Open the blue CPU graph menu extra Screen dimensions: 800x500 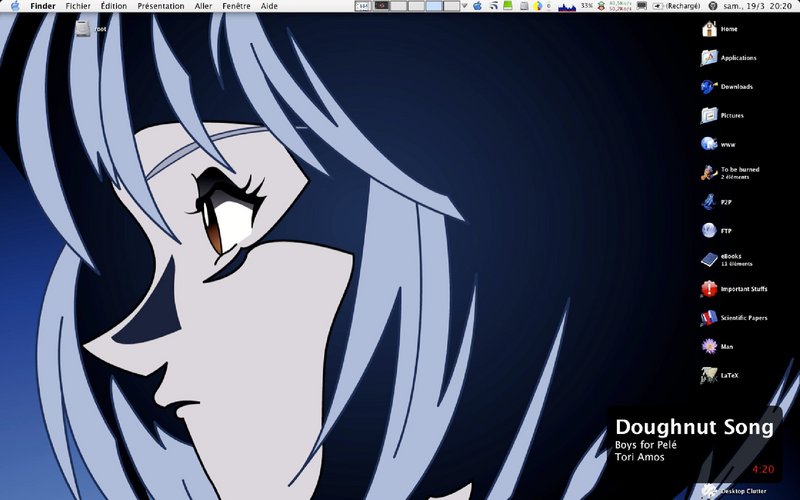click(x=567, y=6)
